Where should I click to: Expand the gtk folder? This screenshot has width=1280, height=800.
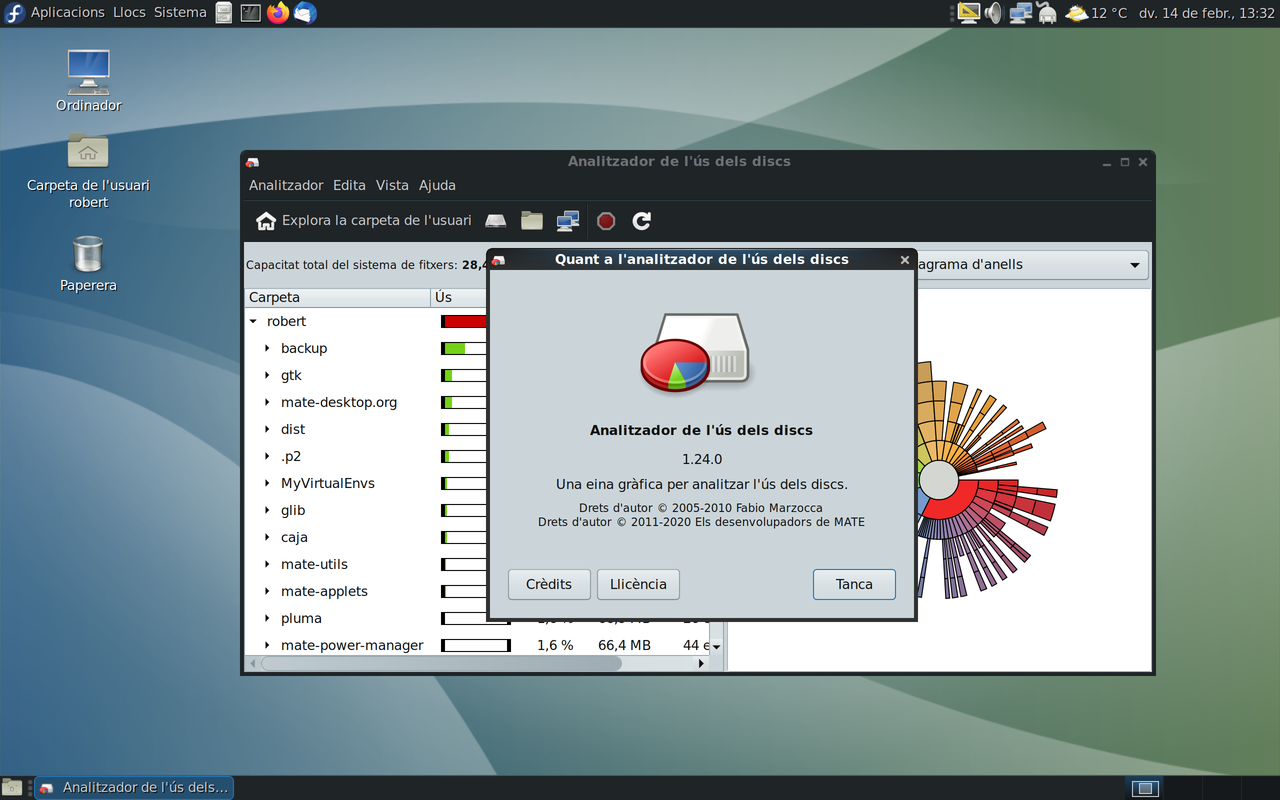click(267, 376)
